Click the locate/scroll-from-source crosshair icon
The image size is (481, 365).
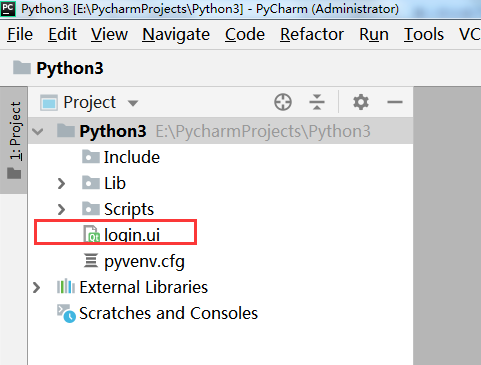(x=283, y=102)
